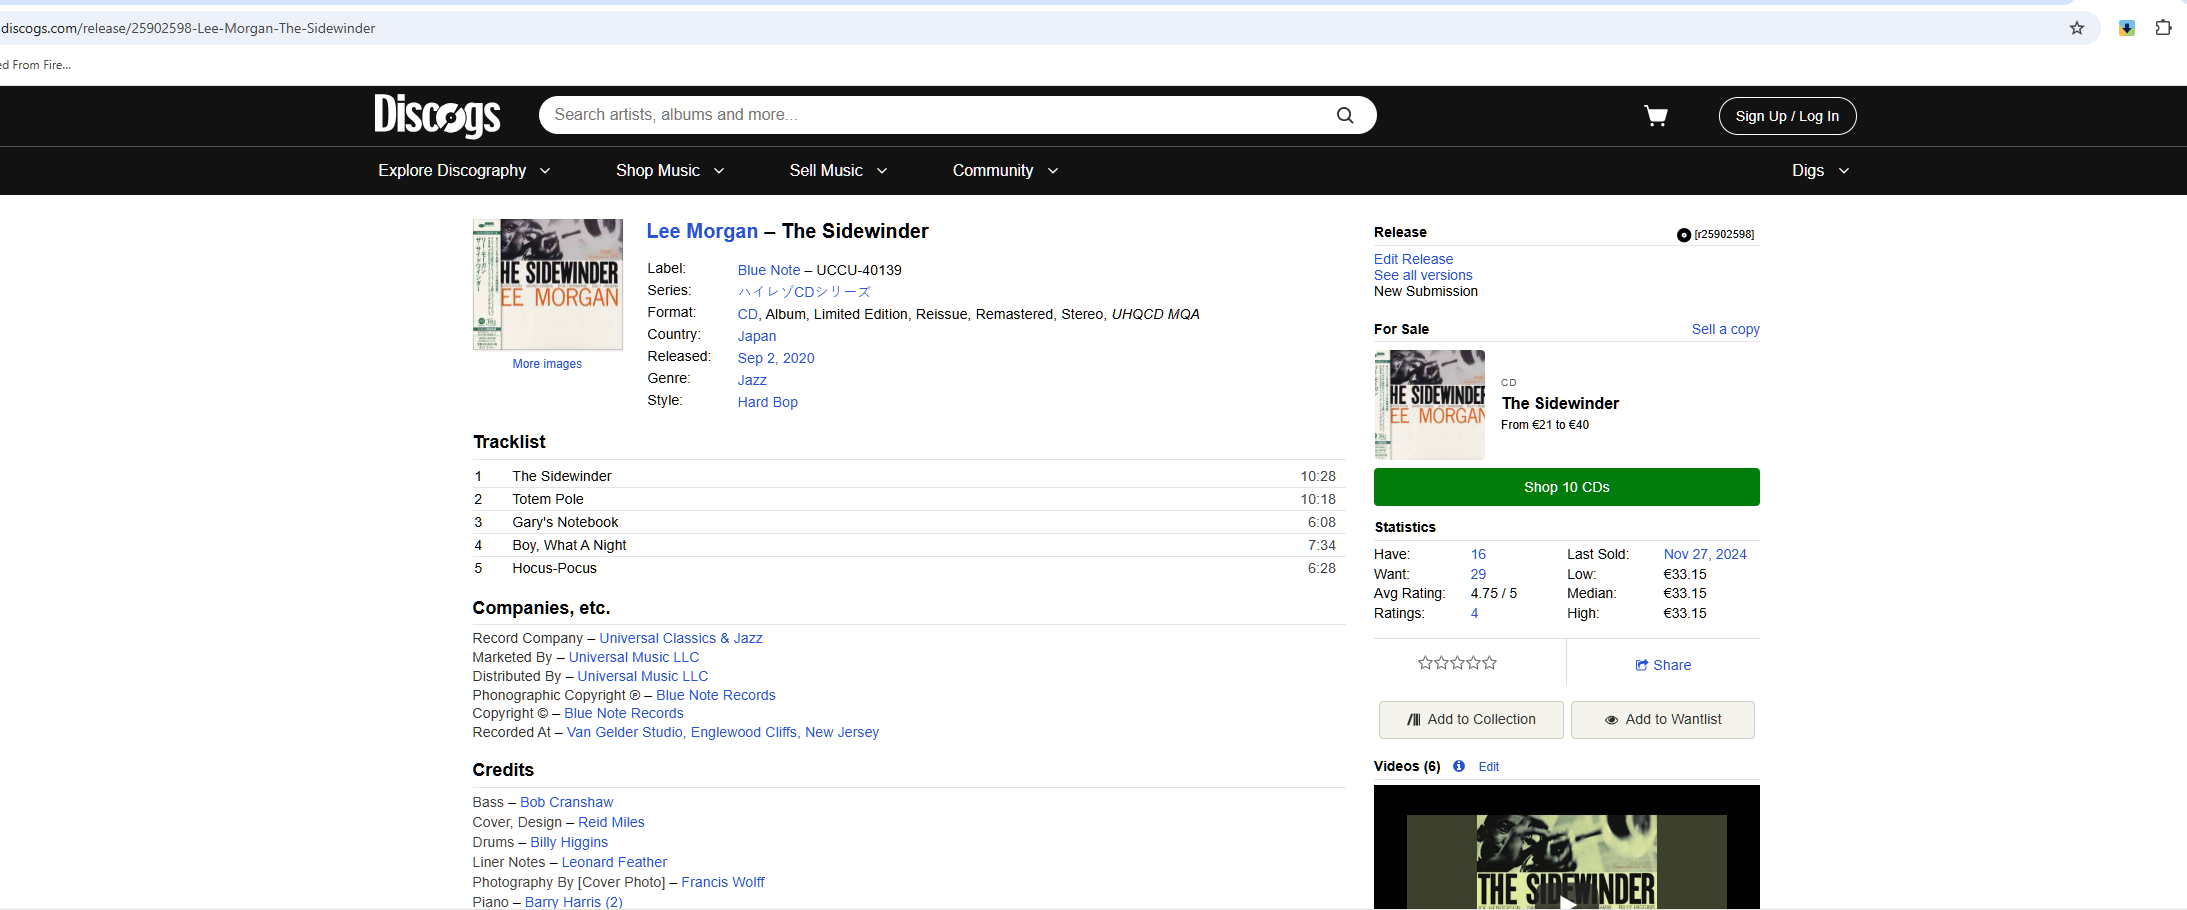Click the Sep 2, 2020 release date
Screen dimensions: 2187x910
click(x=776, y=358)
